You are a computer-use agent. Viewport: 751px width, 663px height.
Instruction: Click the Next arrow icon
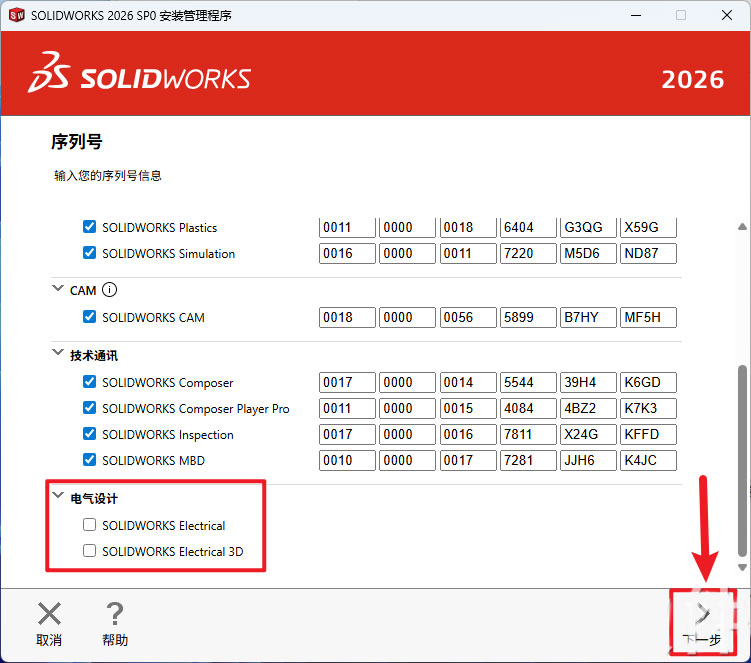tap(703, 612)
